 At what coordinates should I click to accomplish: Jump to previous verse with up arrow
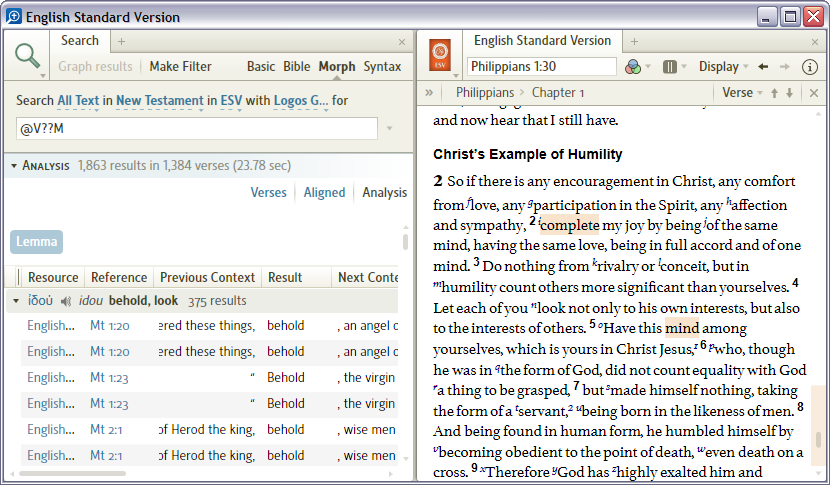(x=774, y=93)
